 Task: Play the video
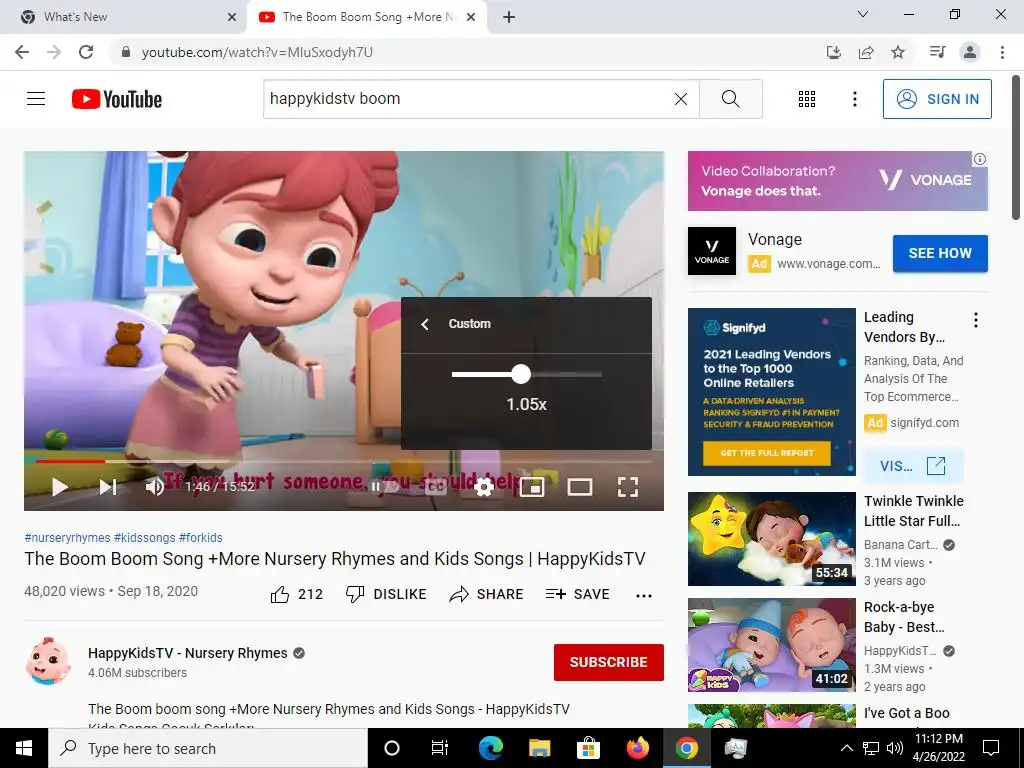coord(59,487)
